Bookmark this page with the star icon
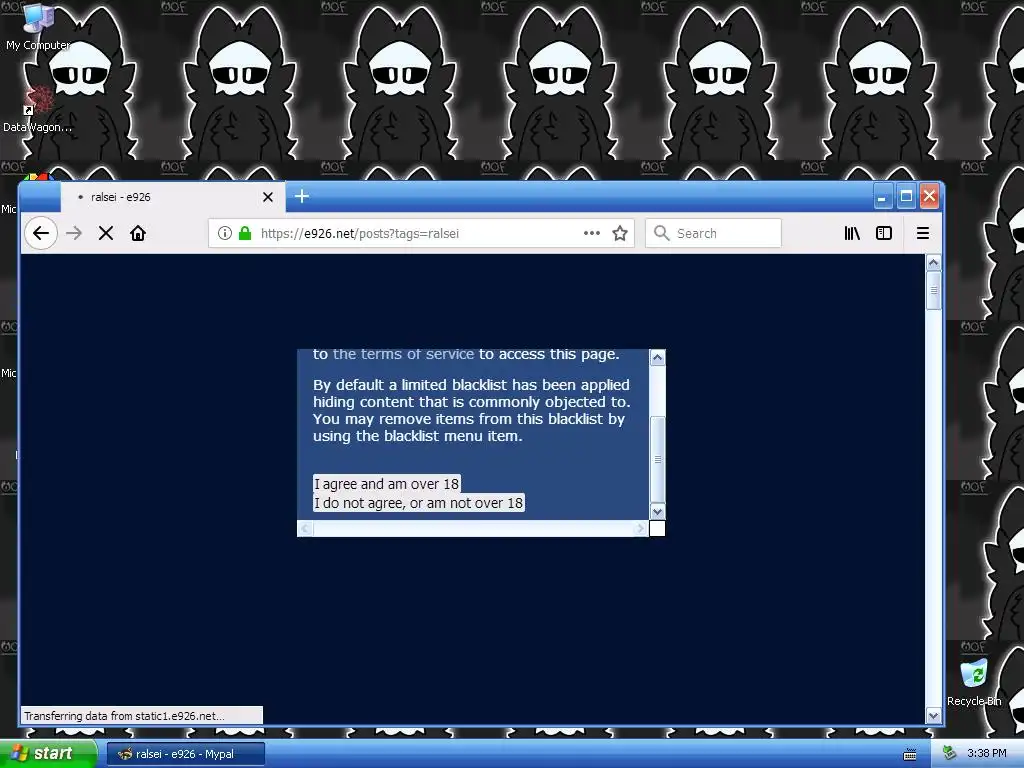The image size is (1024, 768). coord(620,233)
